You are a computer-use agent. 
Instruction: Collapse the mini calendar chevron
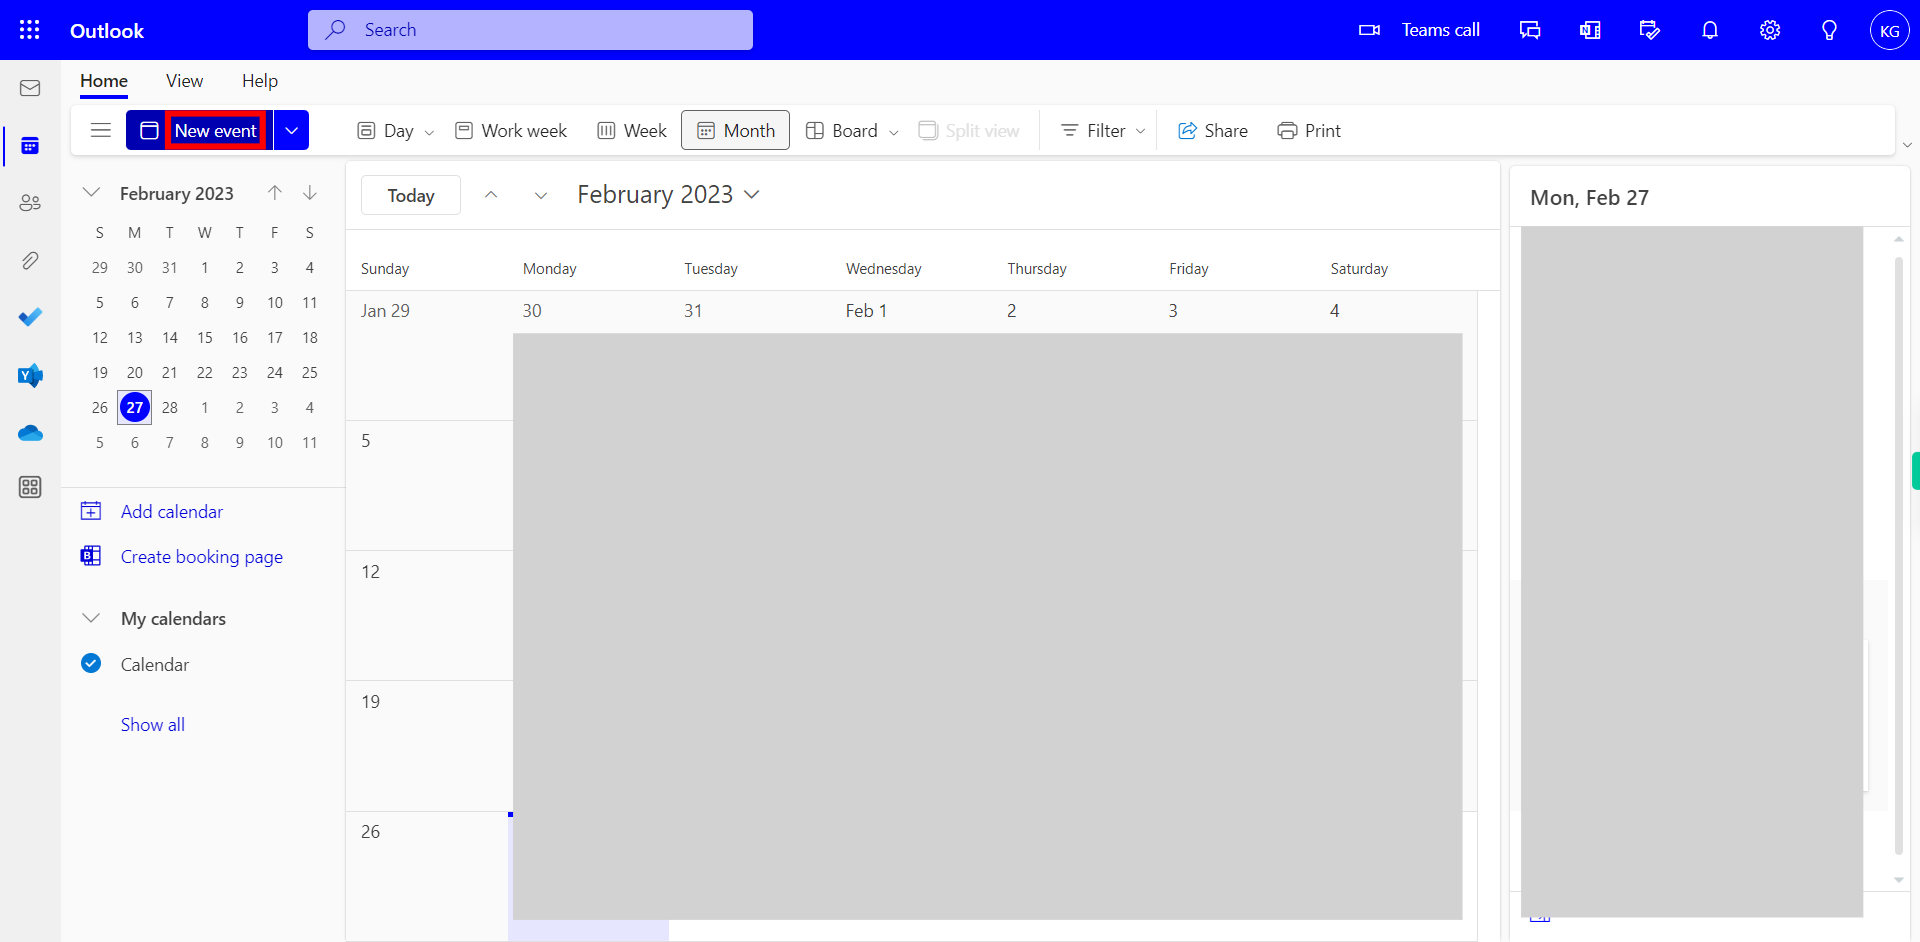[x=91, y=193]
